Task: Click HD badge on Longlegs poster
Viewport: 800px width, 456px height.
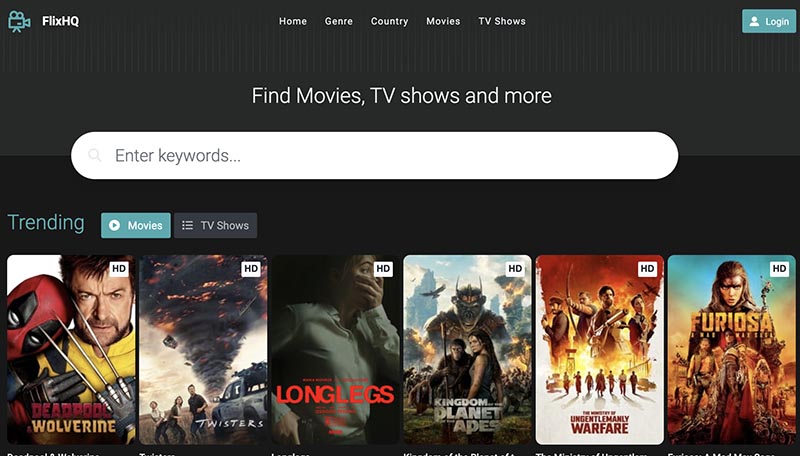Action: point(383,269)
